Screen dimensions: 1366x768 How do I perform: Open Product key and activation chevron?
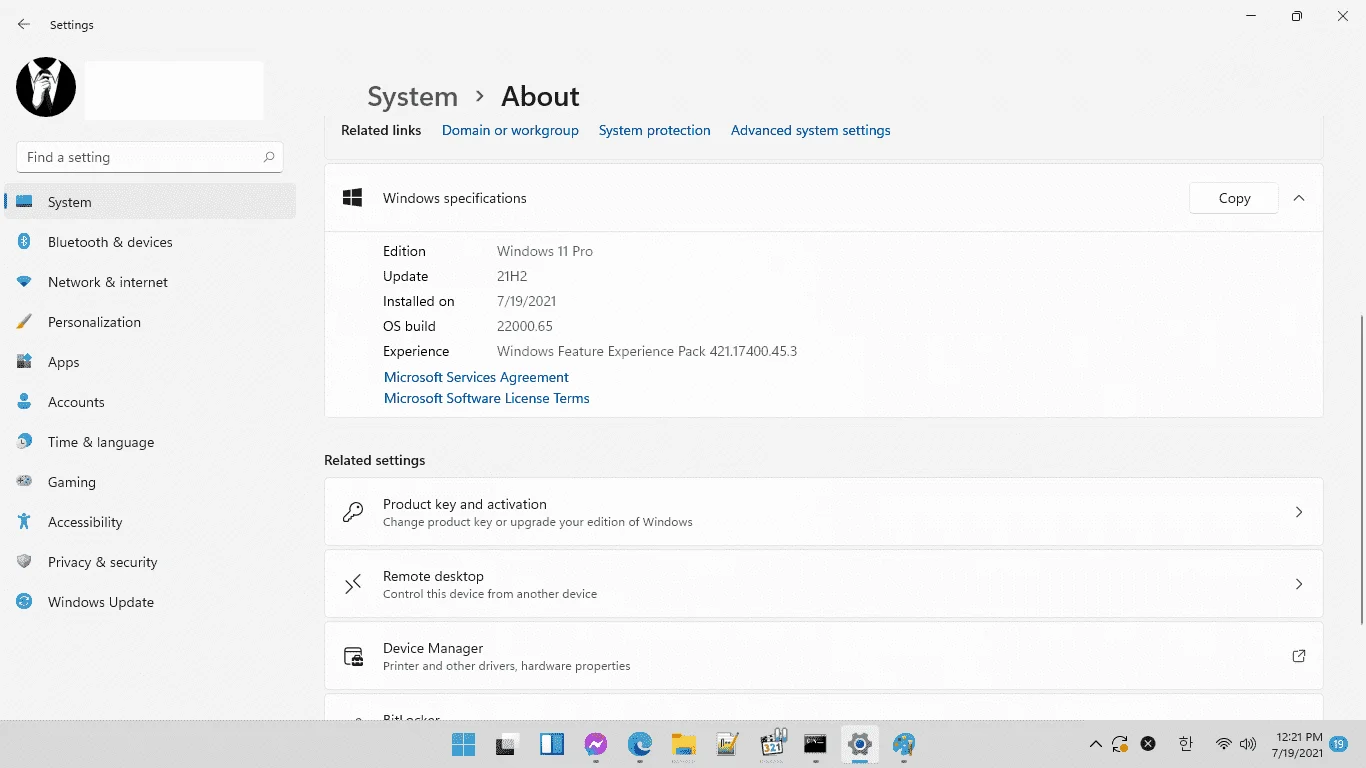tap(1299, 512)
